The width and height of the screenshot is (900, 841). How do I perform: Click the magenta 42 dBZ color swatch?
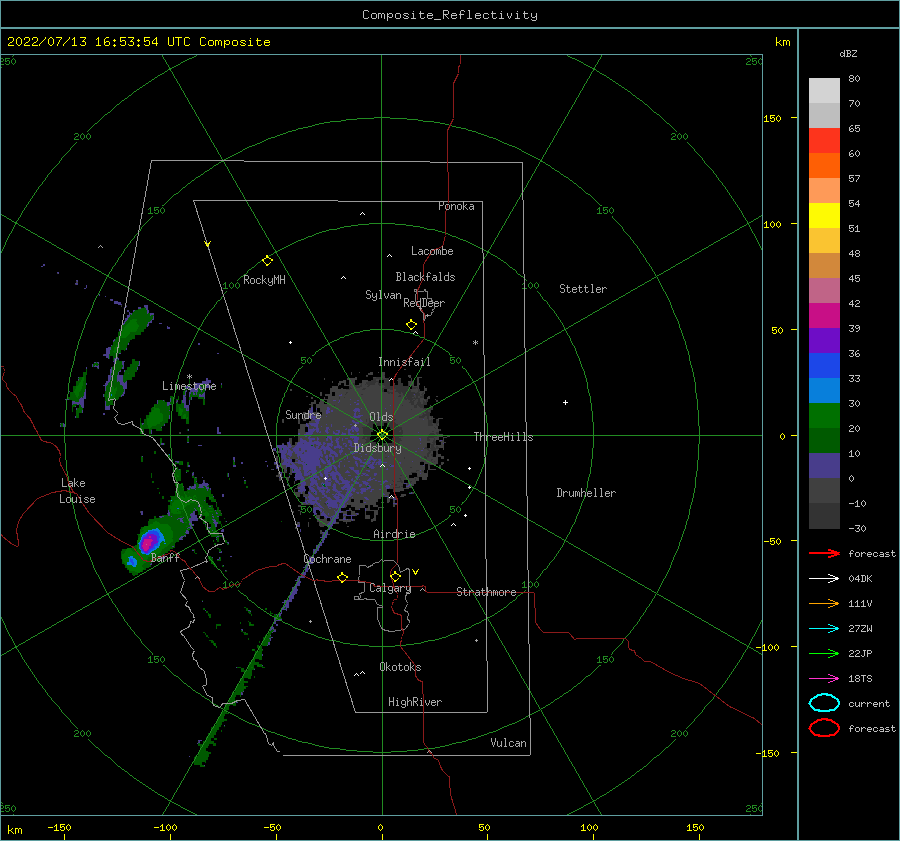point(824,315)
